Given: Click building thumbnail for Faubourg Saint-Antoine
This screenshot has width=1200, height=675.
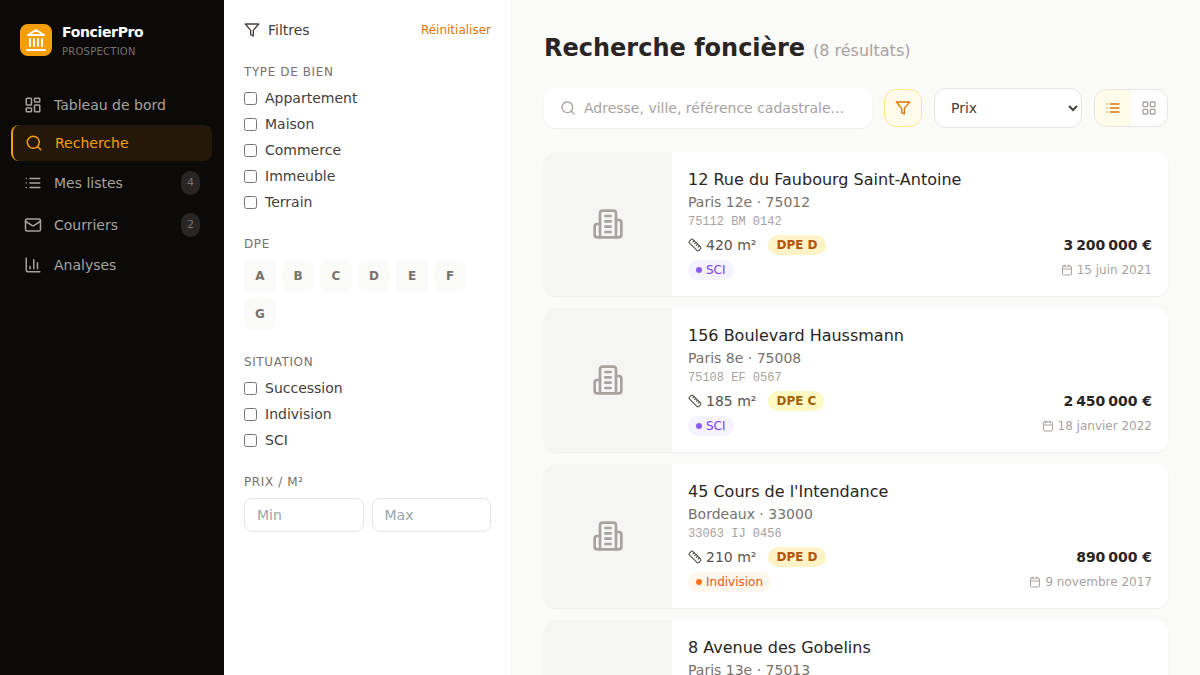Looking at the screenshot, I should coord(608,224).
